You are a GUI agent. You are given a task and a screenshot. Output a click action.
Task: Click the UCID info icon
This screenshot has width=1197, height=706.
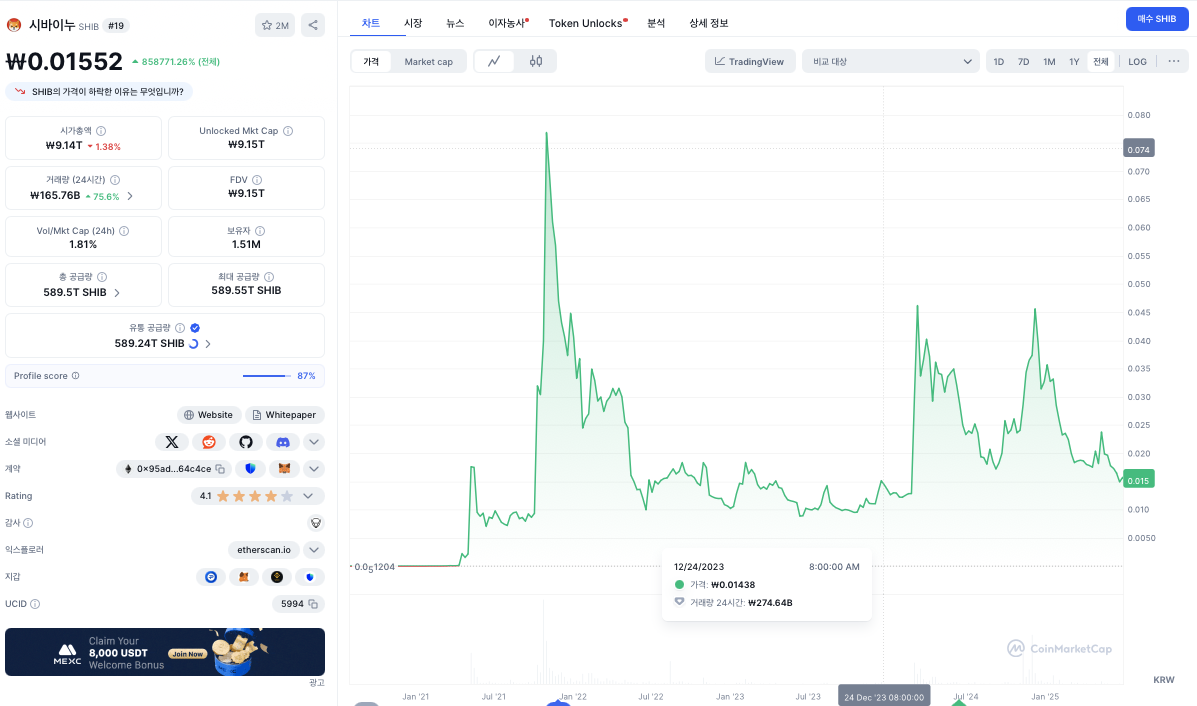(x=35, y=604)
